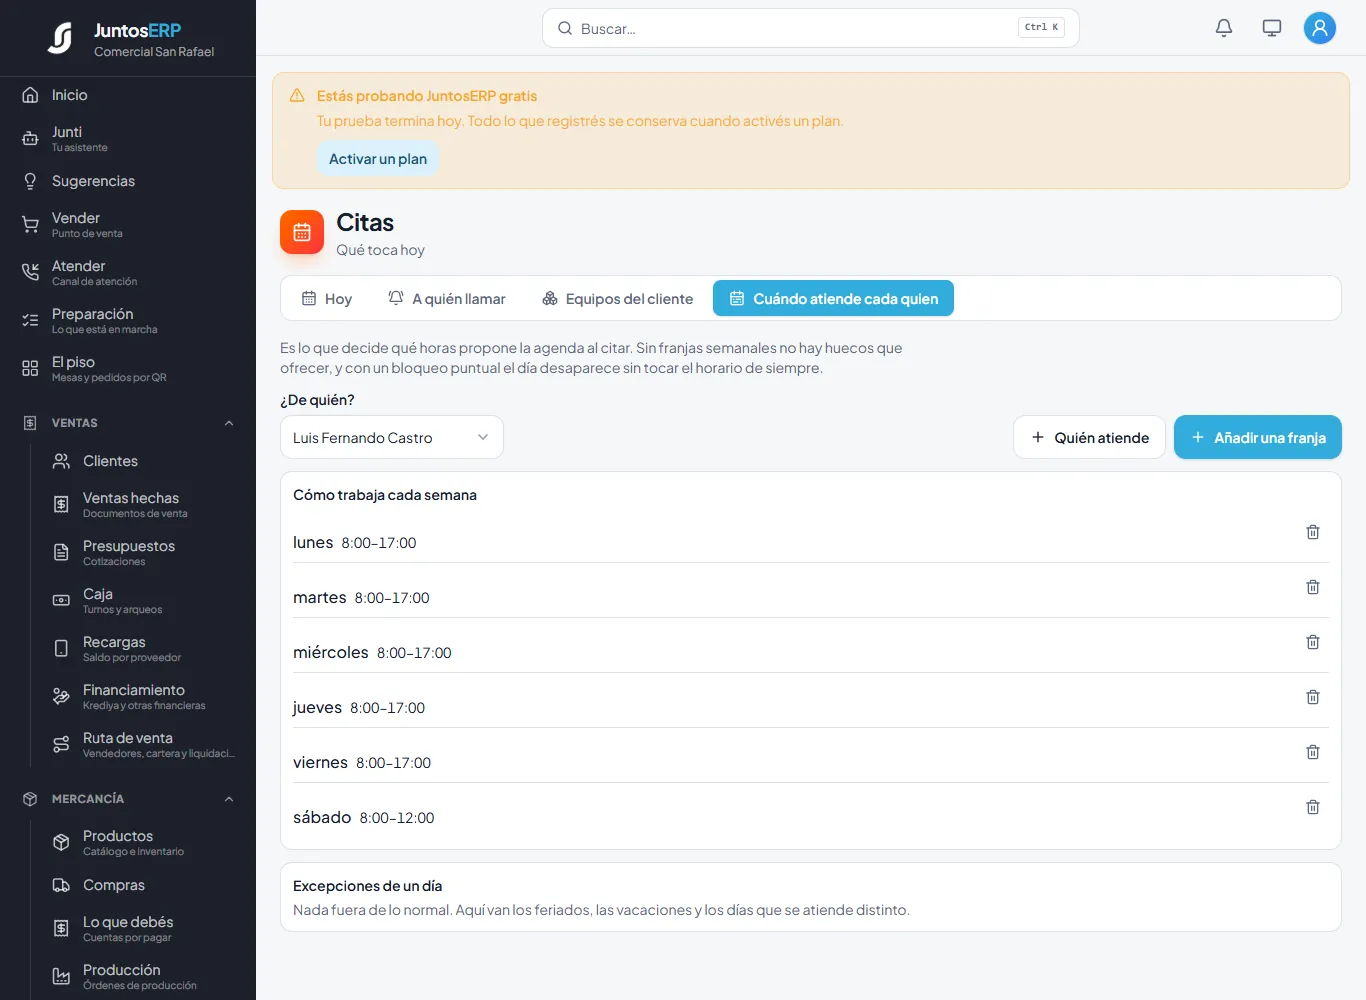This screenshot has width=1366, height=1000.
Task: Switch to Equipos del cliente tab
Action: click(617, 298)
